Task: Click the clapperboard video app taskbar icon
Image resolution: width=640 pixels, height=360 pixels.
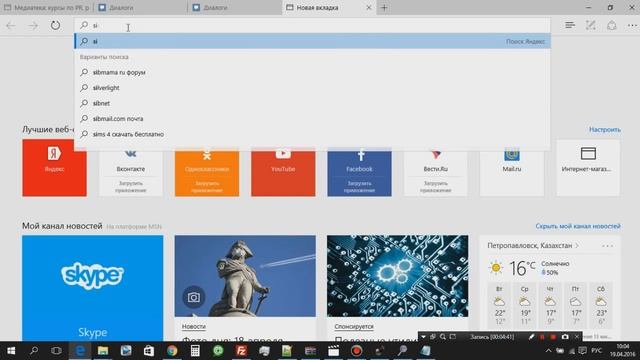Action: point(333,351)
